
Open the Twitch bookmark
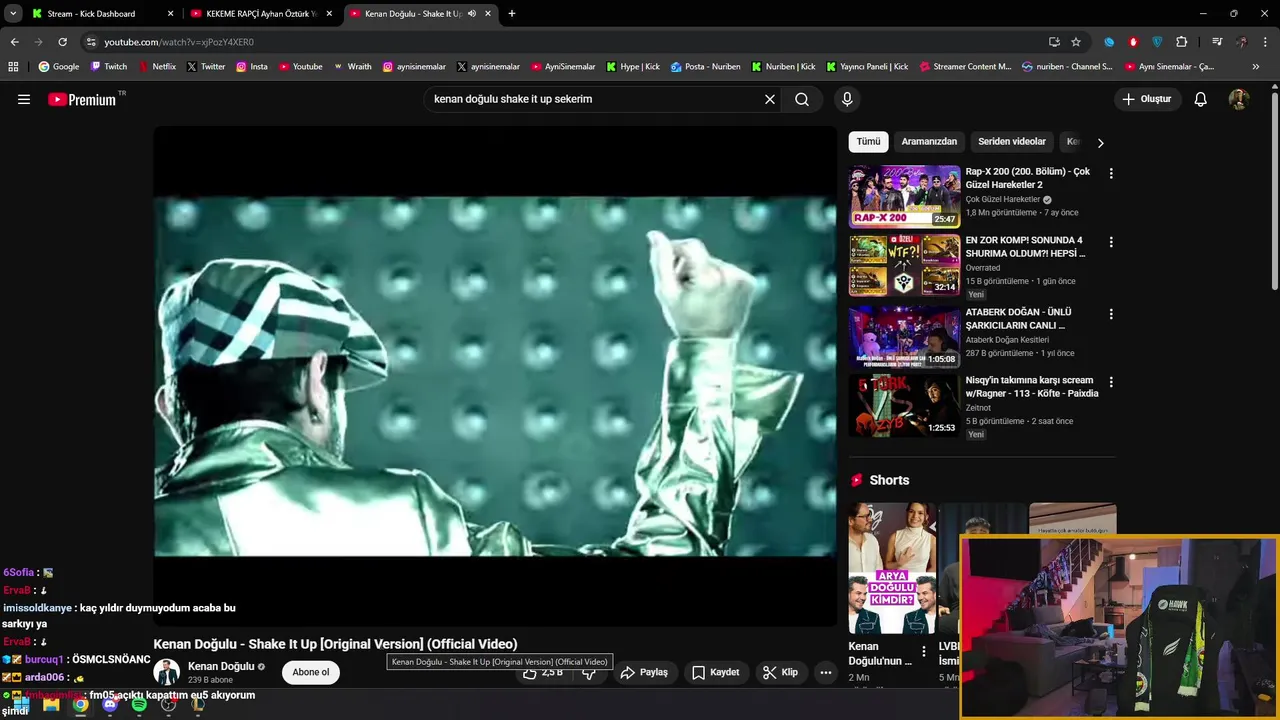click(109, 67)
